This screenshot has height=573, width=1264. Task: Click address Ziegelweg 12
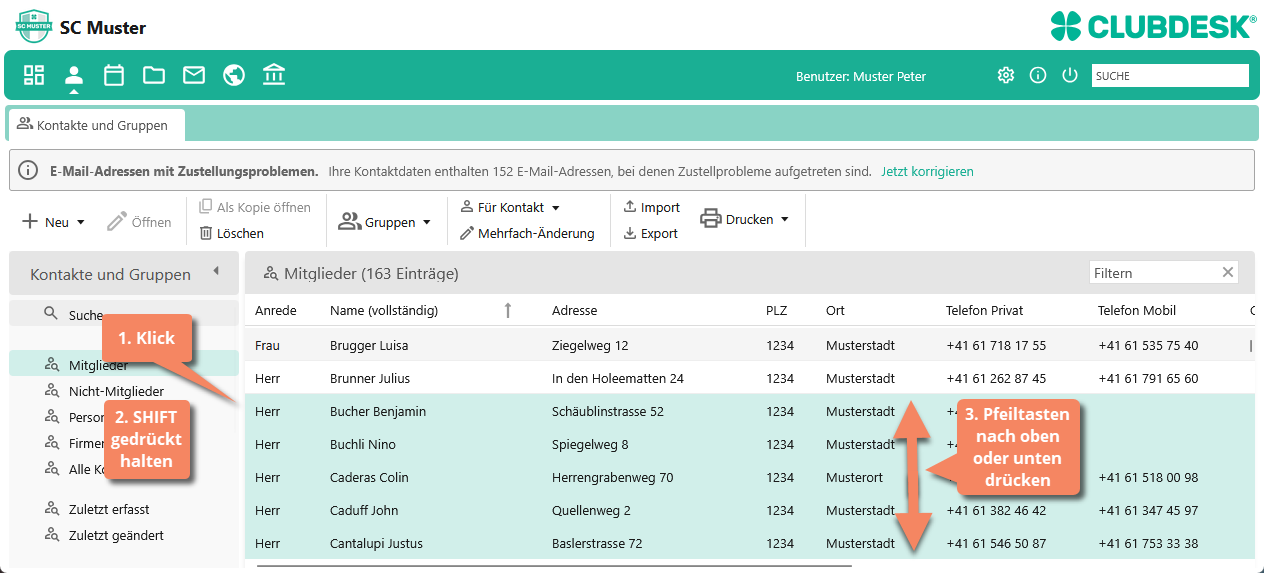coord(590,345)
